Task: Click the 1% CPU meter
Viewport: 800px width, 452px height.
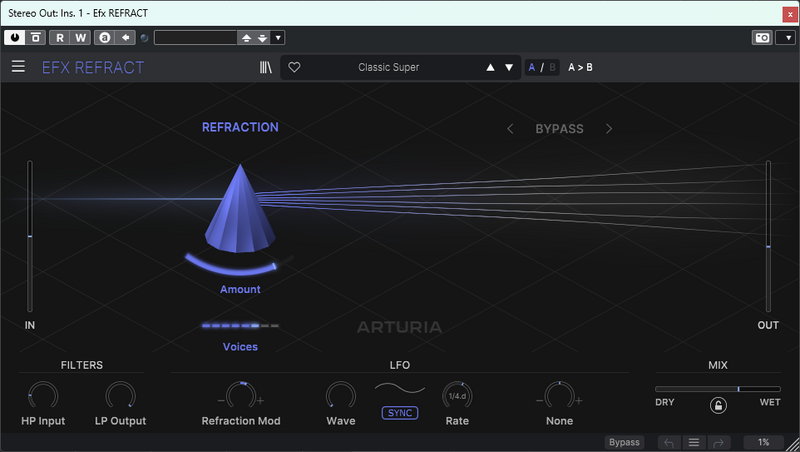Action: pyautogui.click(x=763, y=442)
